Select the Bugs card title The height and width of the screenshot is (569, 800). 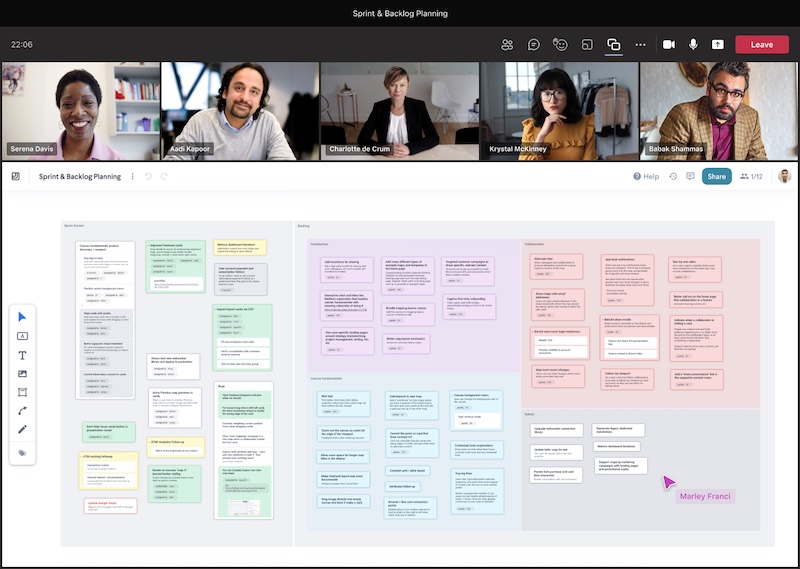222,386
